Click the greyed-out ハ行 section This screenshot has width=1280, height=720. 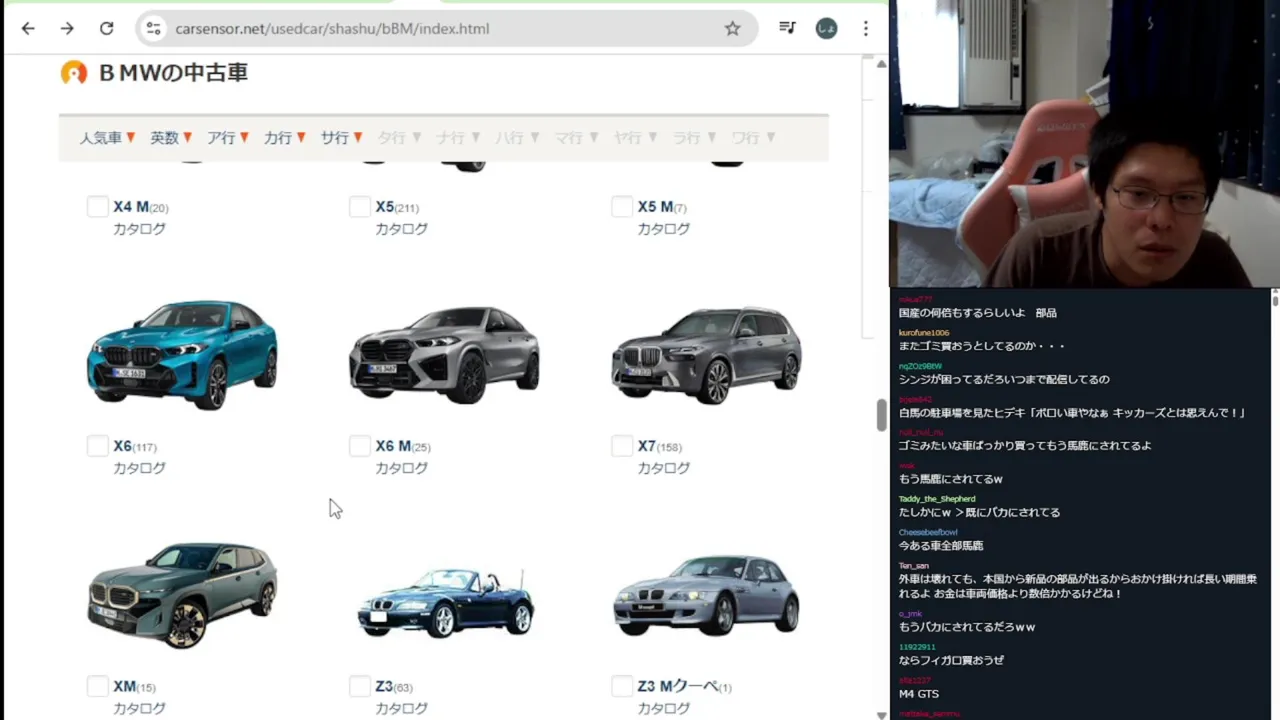click(x=517, y=138)
